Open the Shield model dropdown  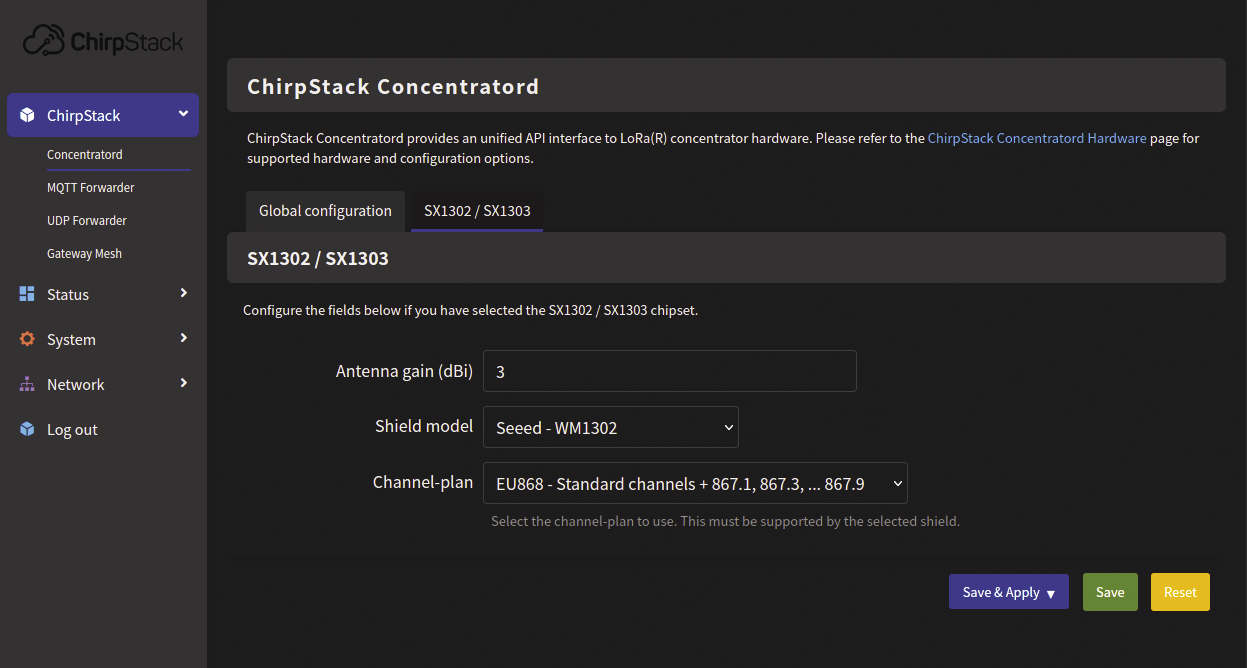click(x=610, y=427)
